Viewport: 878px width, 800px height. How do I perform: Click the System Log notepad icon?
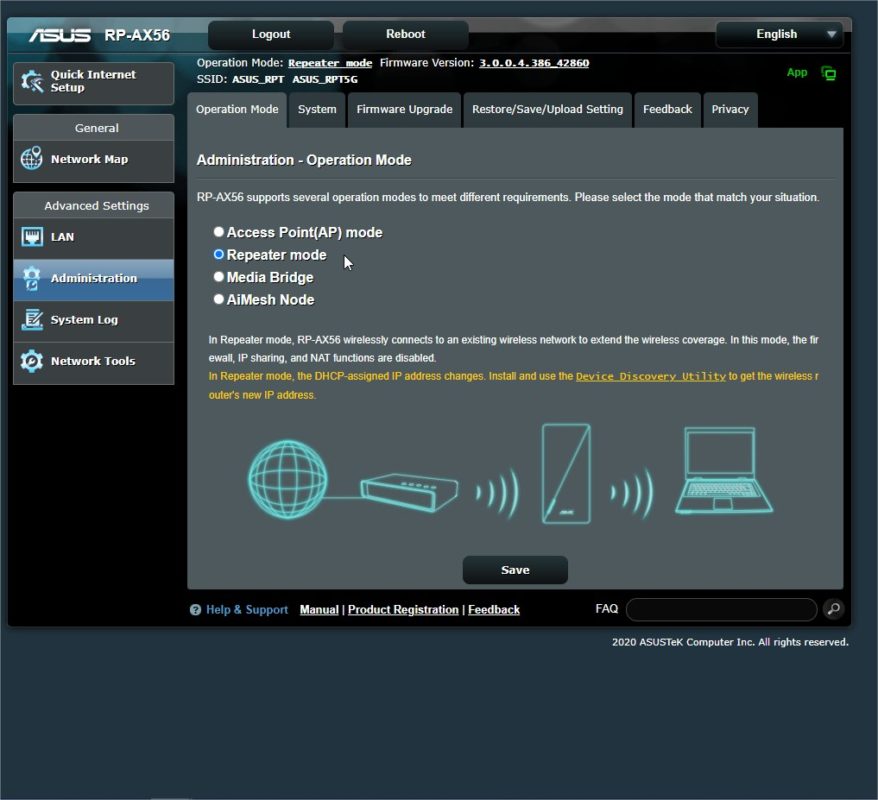pyautogui.click(x=32, y=320)
